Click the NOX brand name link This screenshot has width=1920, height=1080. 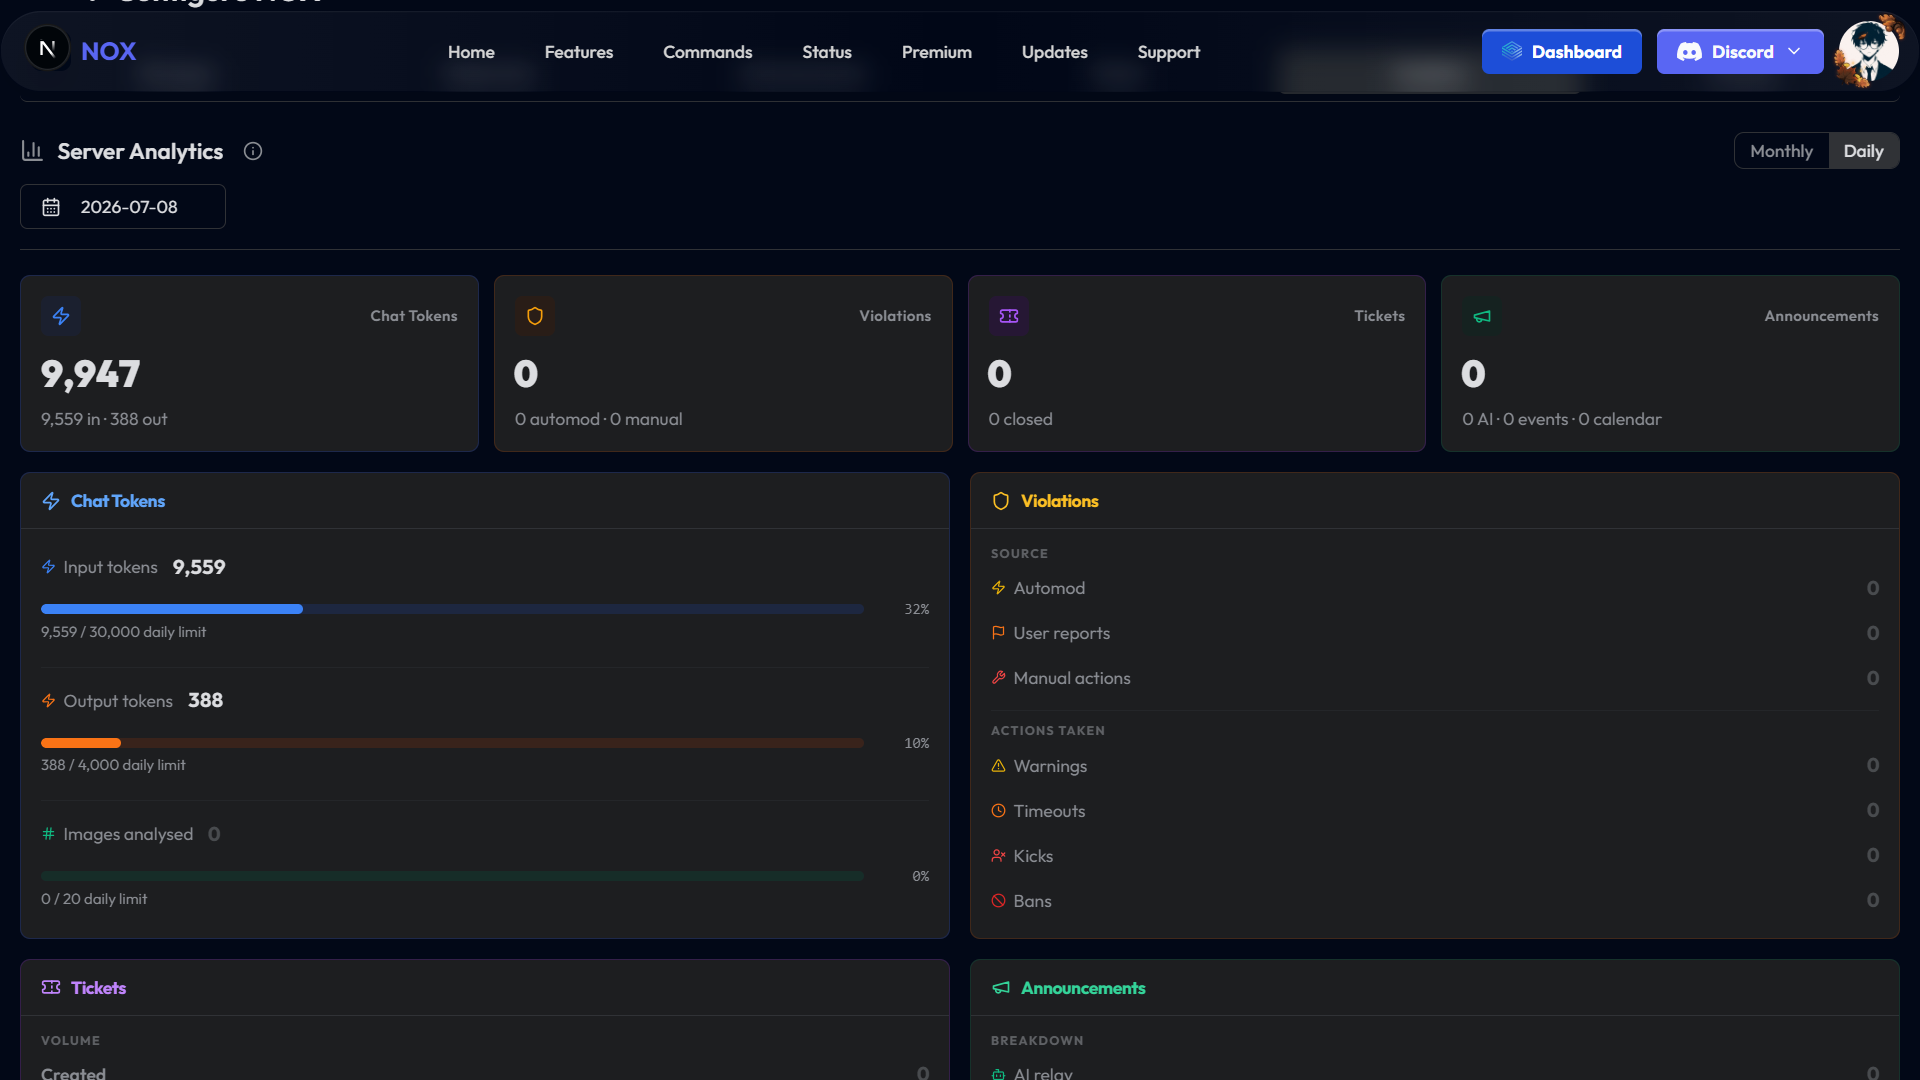[x=108, y=51]
